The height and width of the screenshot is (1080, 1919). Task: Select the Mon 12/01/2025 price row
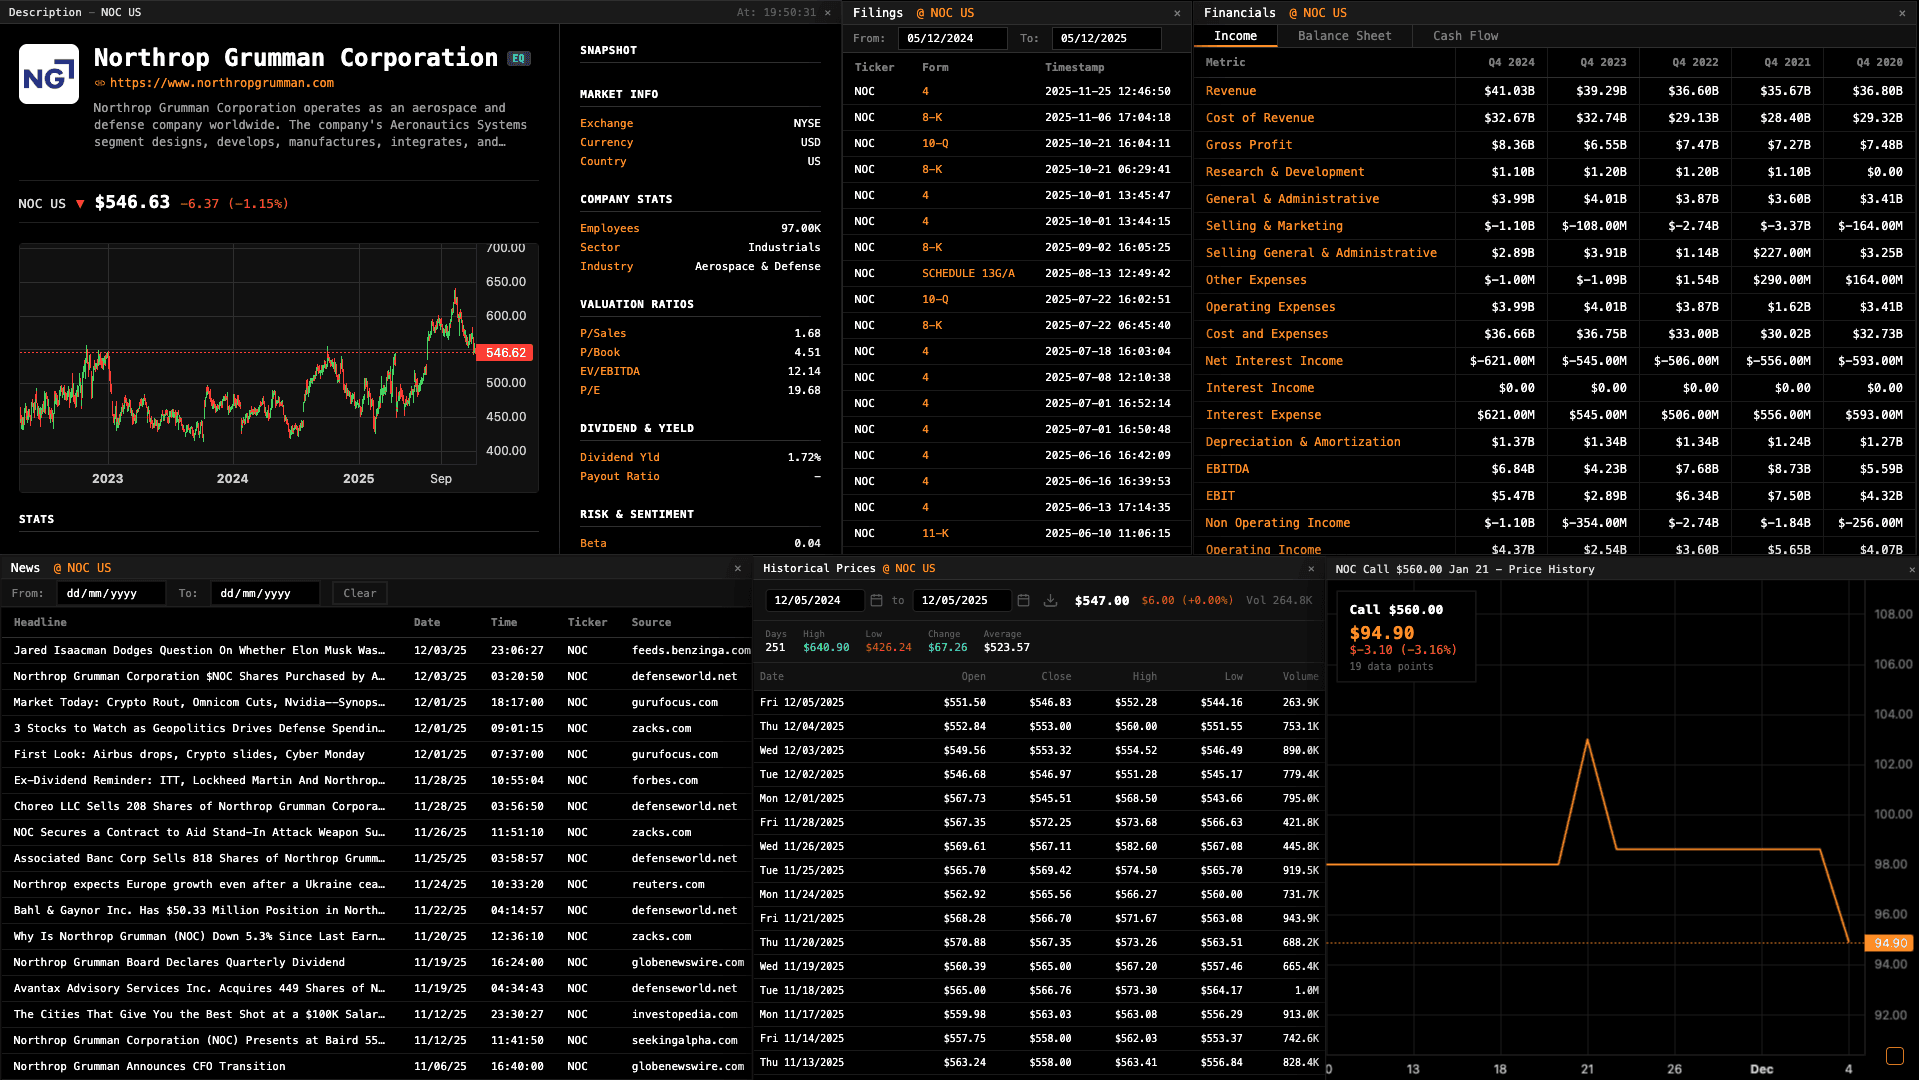(1039, 798)
